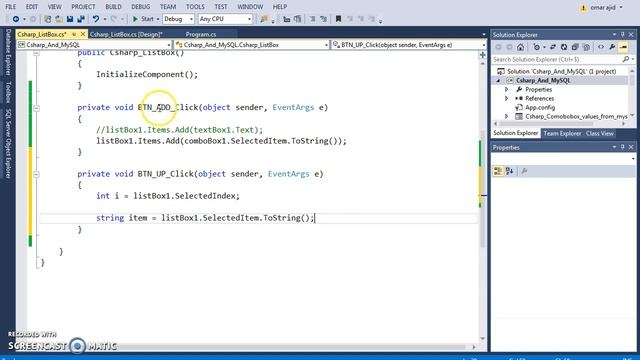Click the Navigate Backward toolbar icon
Screen dimensions: 640x360
pos(16,19)
